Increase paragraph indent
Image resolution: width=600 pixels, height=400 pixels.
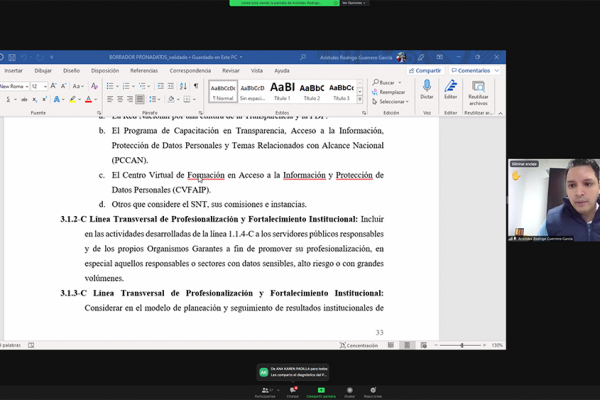click(x=171, y=86)
